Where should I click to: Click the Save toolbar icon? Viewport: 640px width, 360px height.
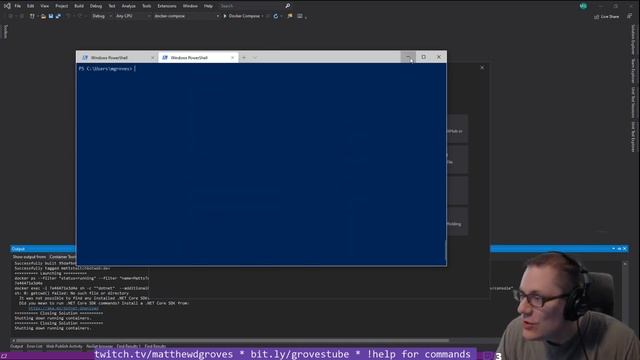[51, 16]
